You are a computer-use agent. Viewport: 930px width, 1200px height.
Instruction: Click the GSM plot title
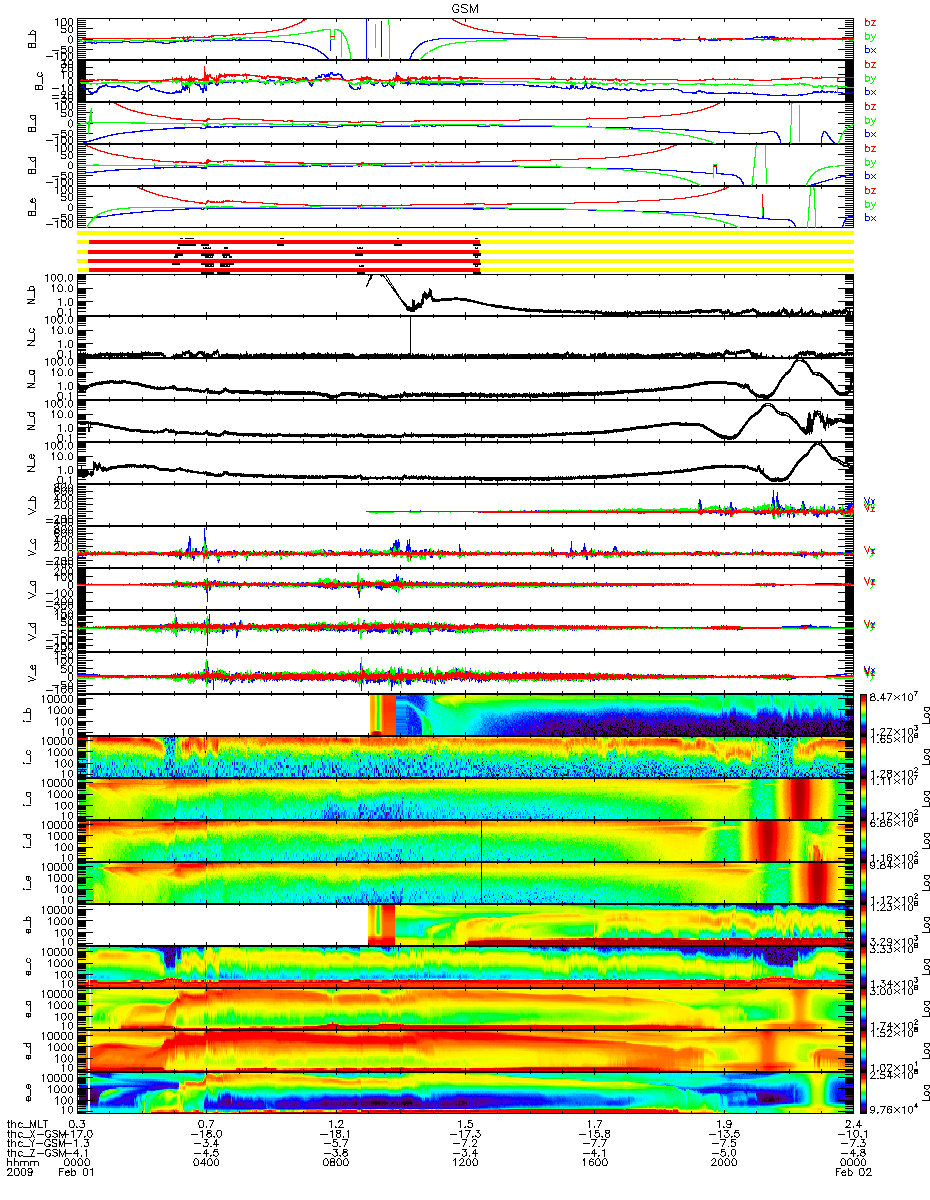click(x=463, y=8)
